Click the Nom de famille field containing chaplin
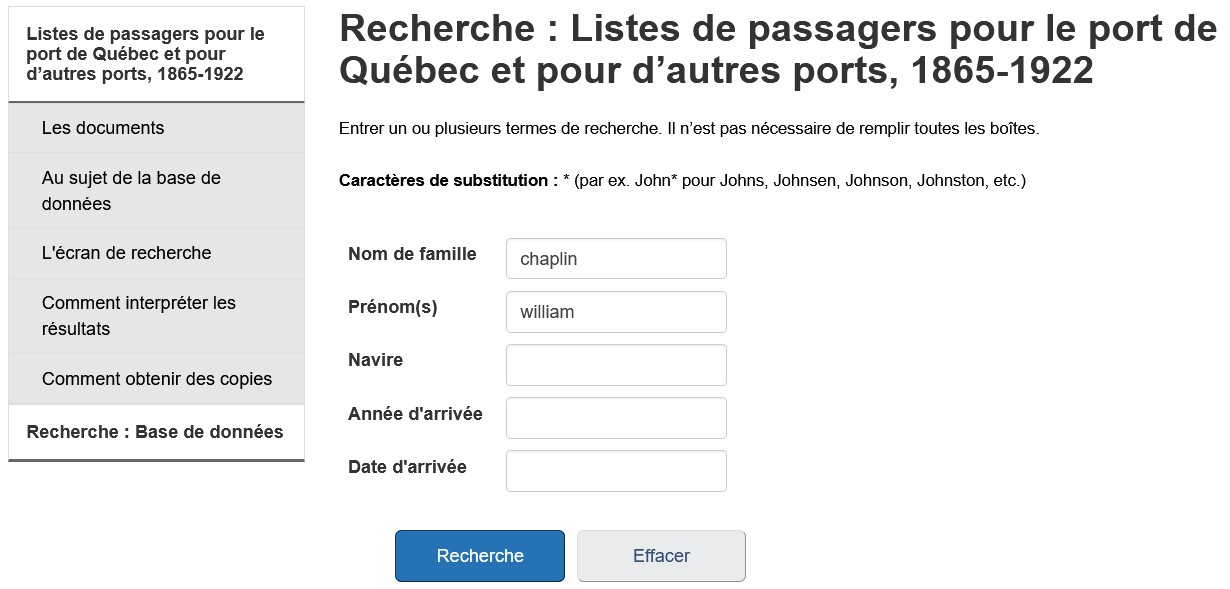1230x589 pixels. click(616, 259)
